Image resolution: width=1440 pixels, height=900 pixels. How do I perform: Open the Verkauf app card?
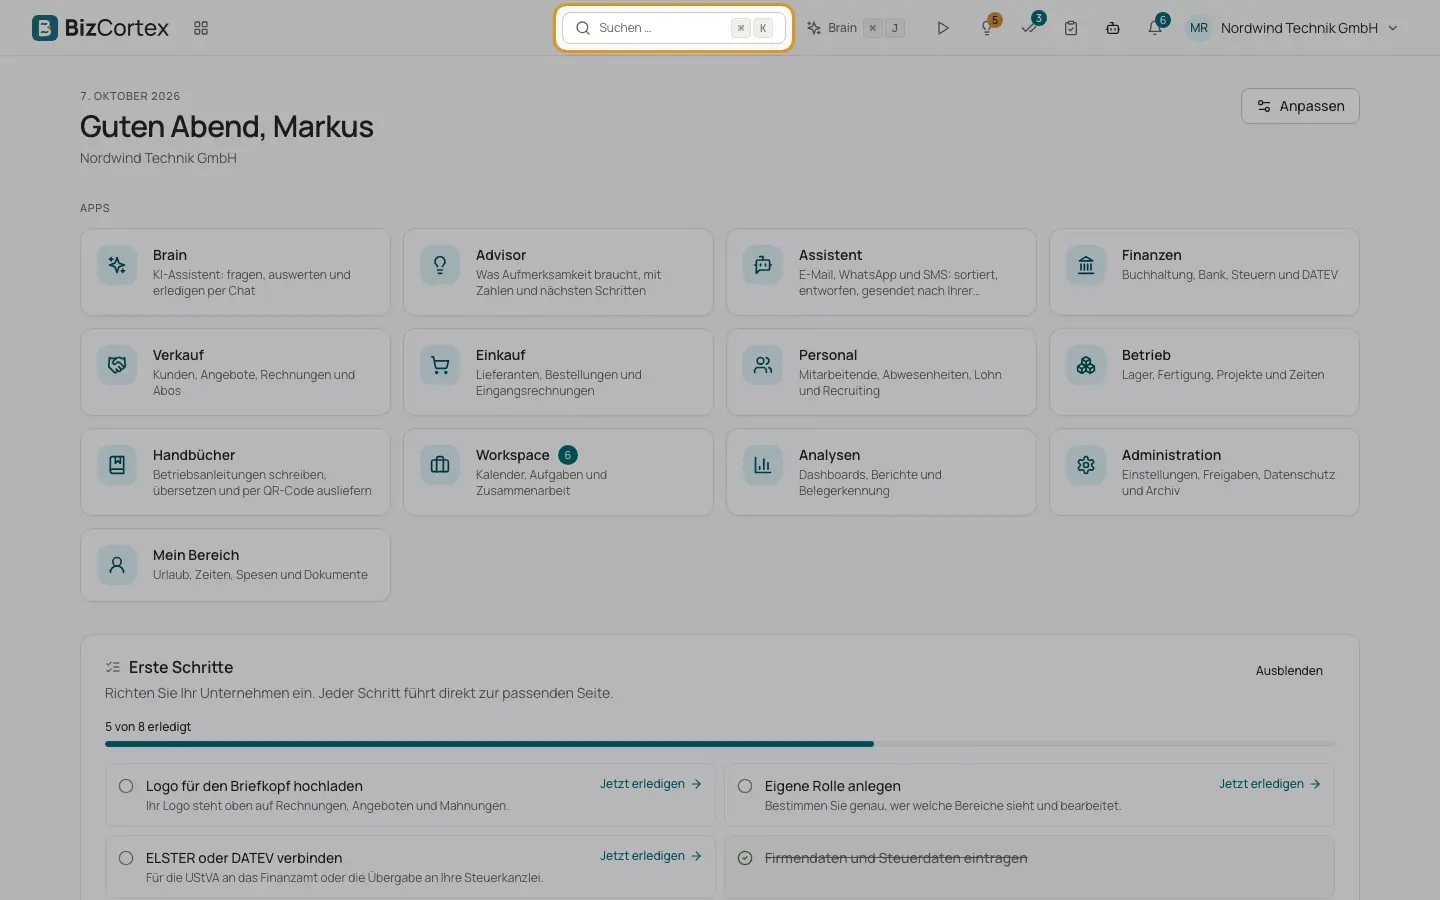pyautogui.click(x=235, y=372)
